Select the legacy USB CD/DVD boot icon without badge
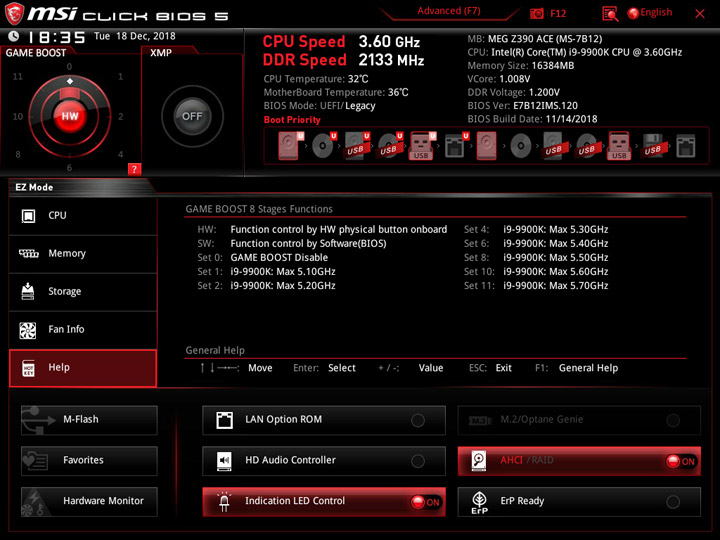Viewport: 720px width, 540px height. pos(587,146)
